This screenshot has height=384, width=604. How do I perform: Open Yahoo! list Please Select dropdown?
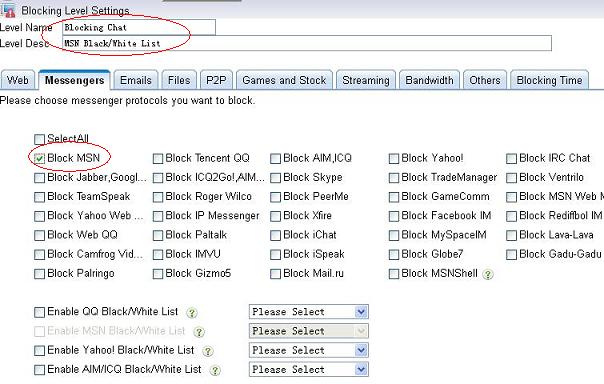(x=309, y=350)
